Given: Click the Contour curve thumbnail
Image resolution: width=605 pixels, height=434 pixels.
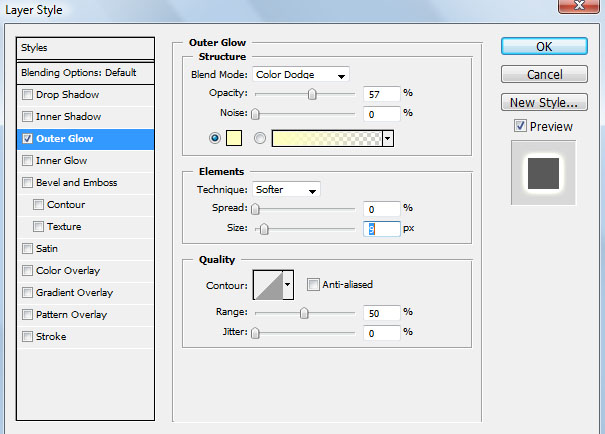Looking at the screenshot, I should (x=268, y=285).
